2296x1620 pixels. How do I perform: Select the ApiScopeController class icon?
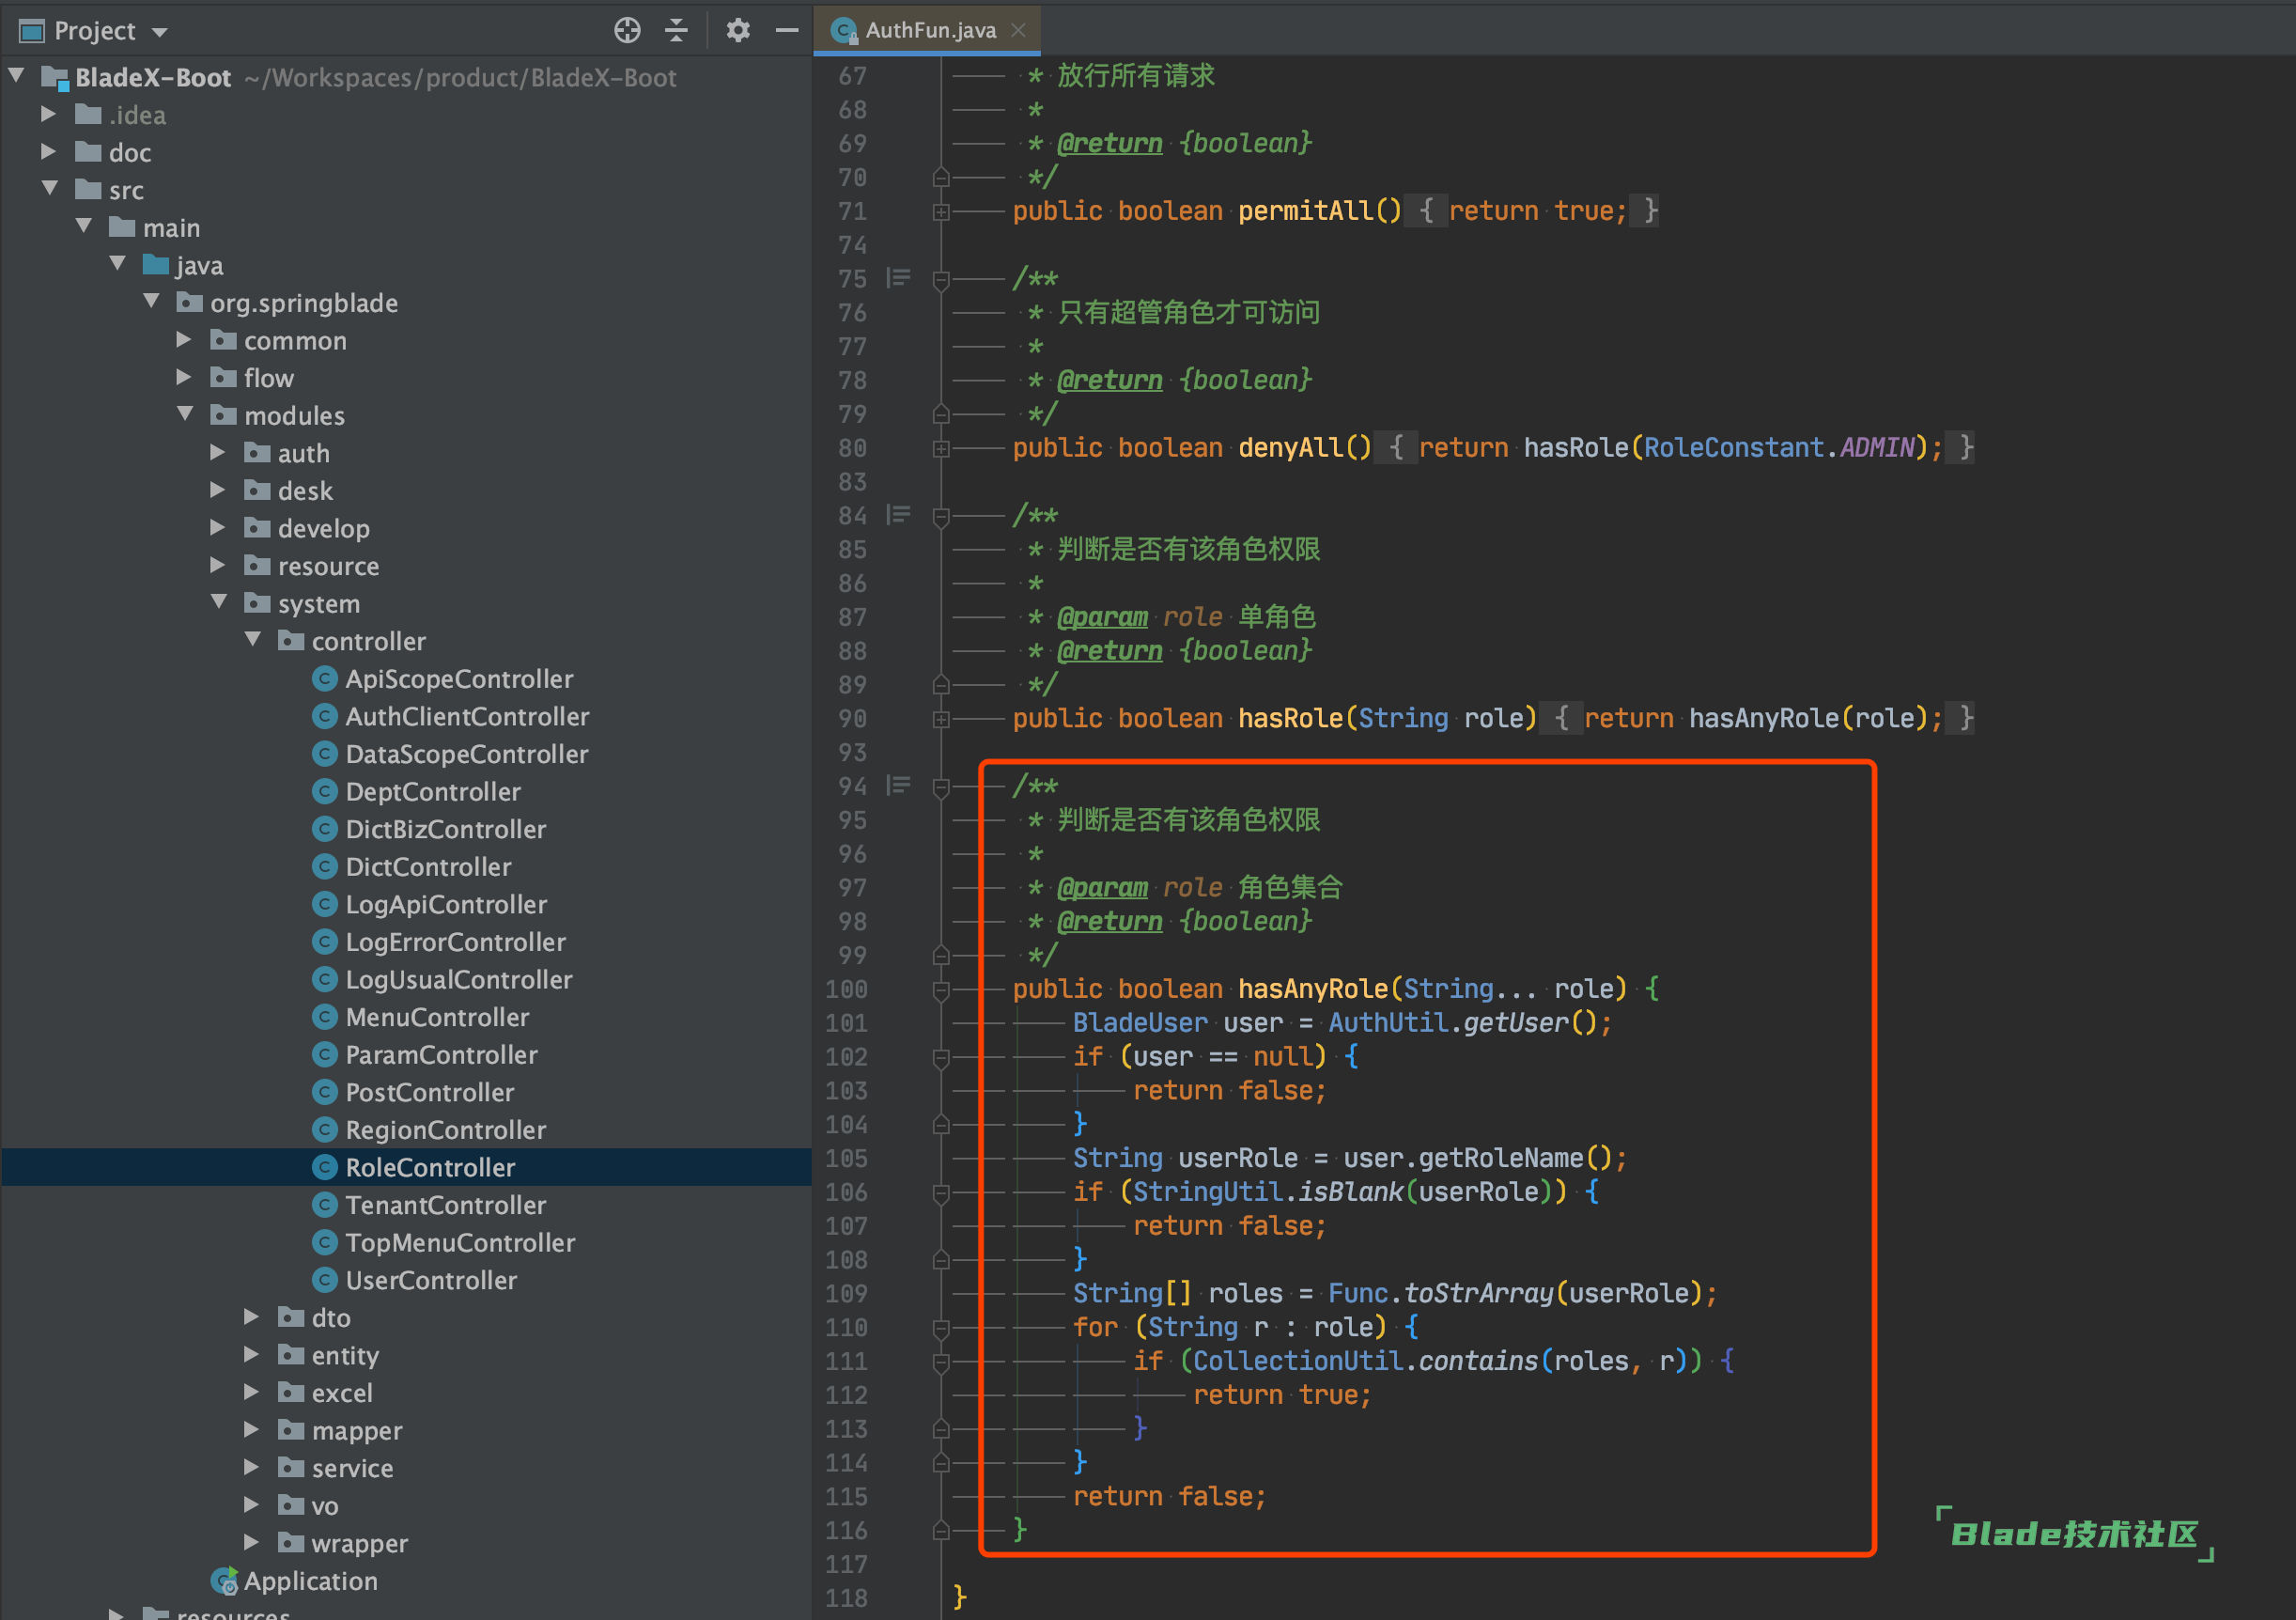[x=324, y=679]
